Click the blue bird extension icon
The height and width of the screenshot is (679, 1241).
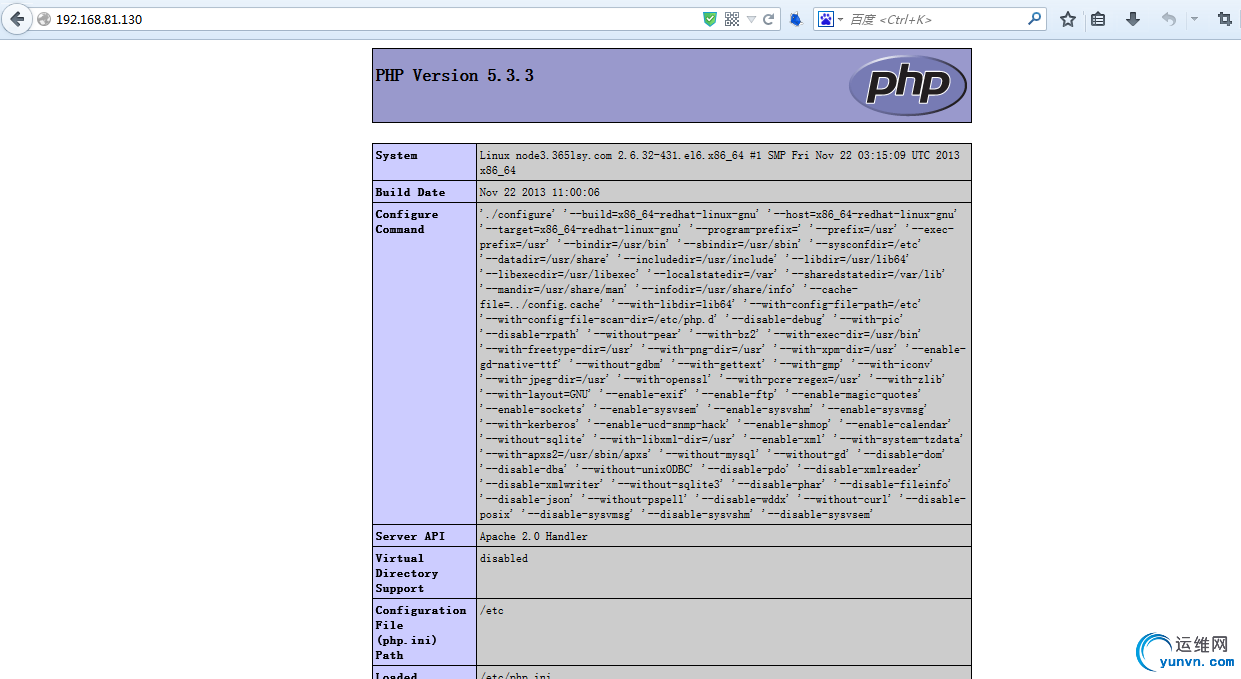796,19
